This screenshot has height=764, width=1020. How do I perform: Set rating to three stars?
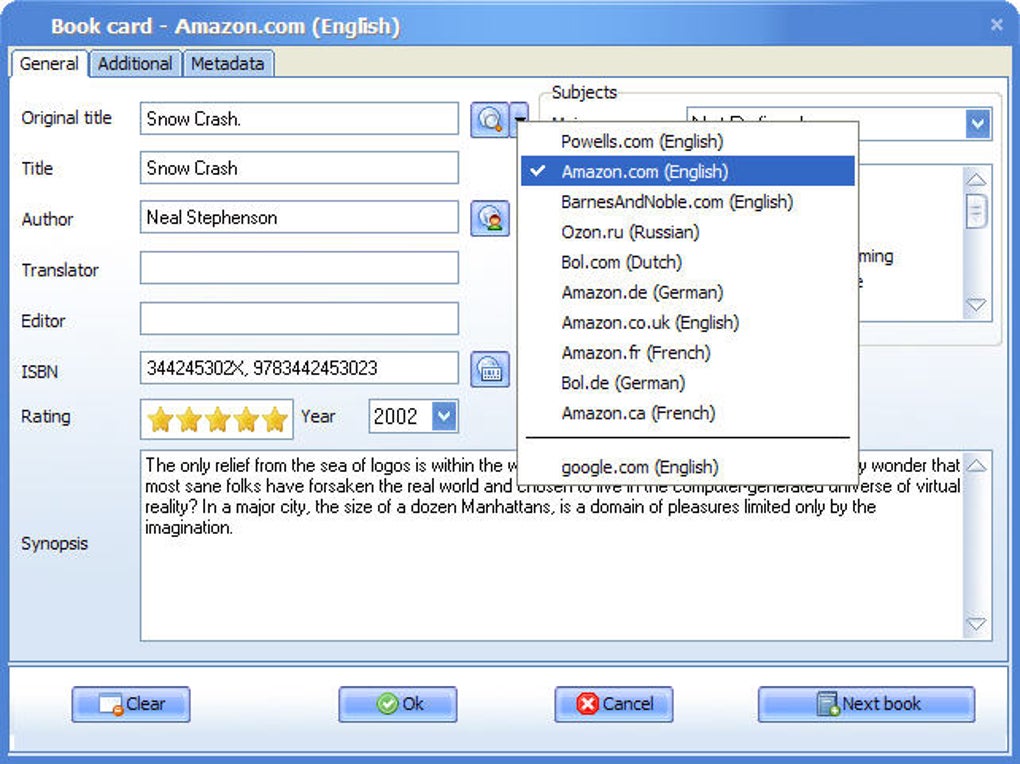click(x=217, y=420)
